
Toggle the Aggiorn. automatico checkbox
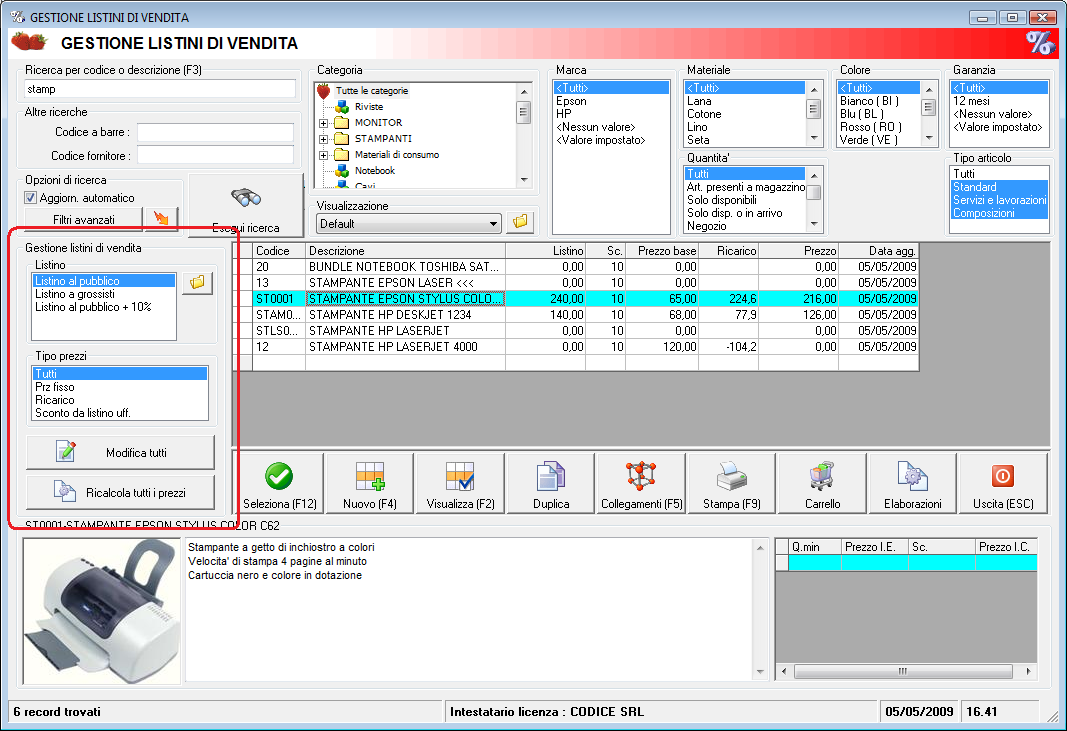(30, 198)
